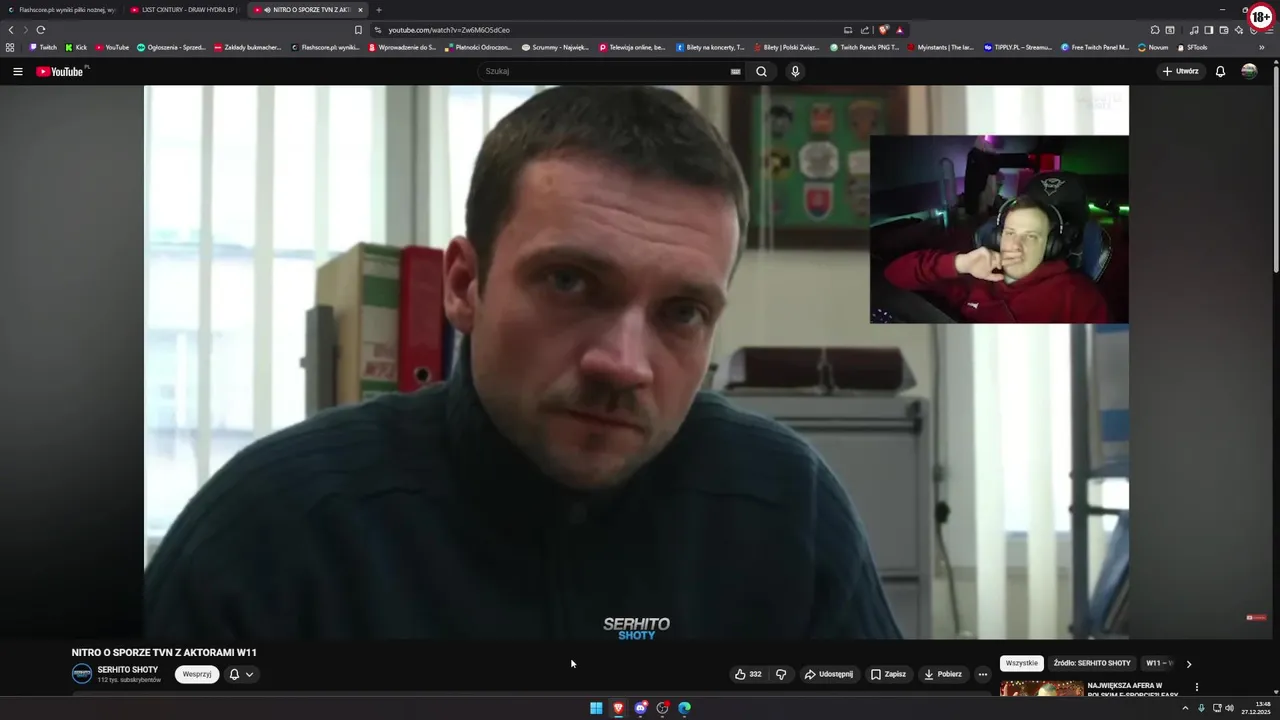Bookmark this page using address bar bookmark icon
Image resolution: width=1280 pixels, height=720 pixels.
358,30
